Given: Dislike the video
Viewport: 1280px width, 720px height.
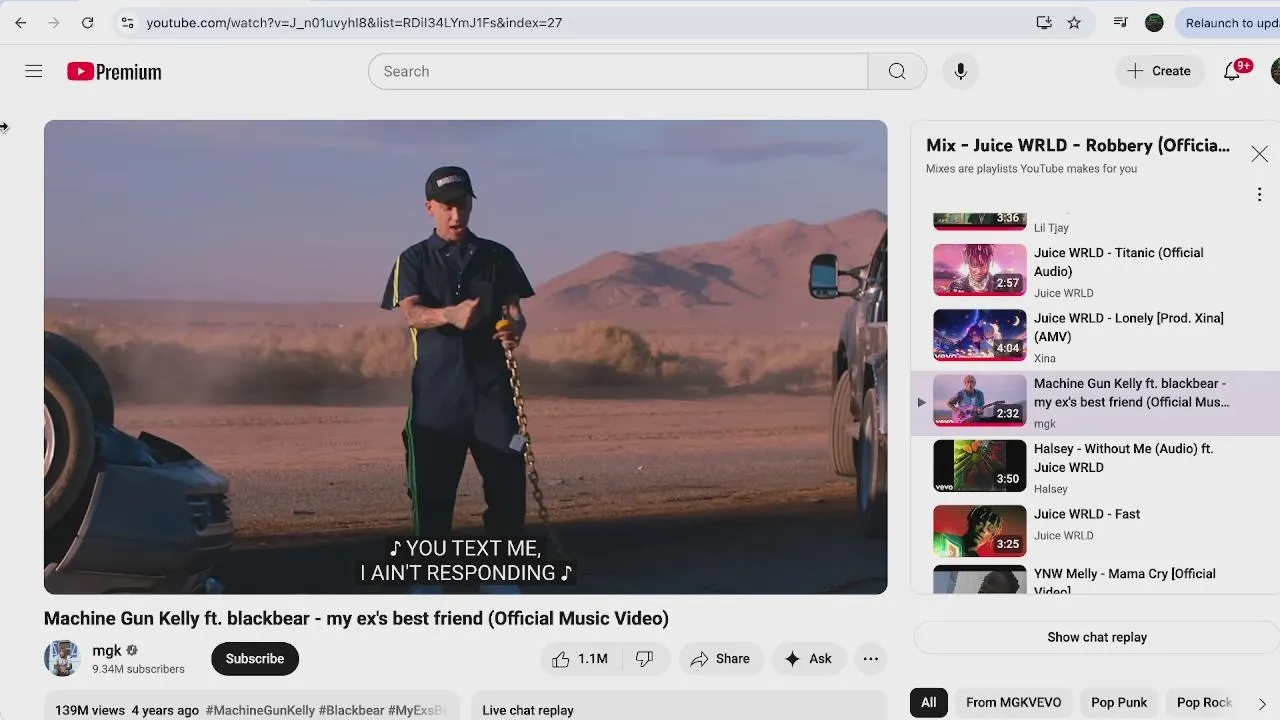Looking at the screenshot, I should point(645,658).
